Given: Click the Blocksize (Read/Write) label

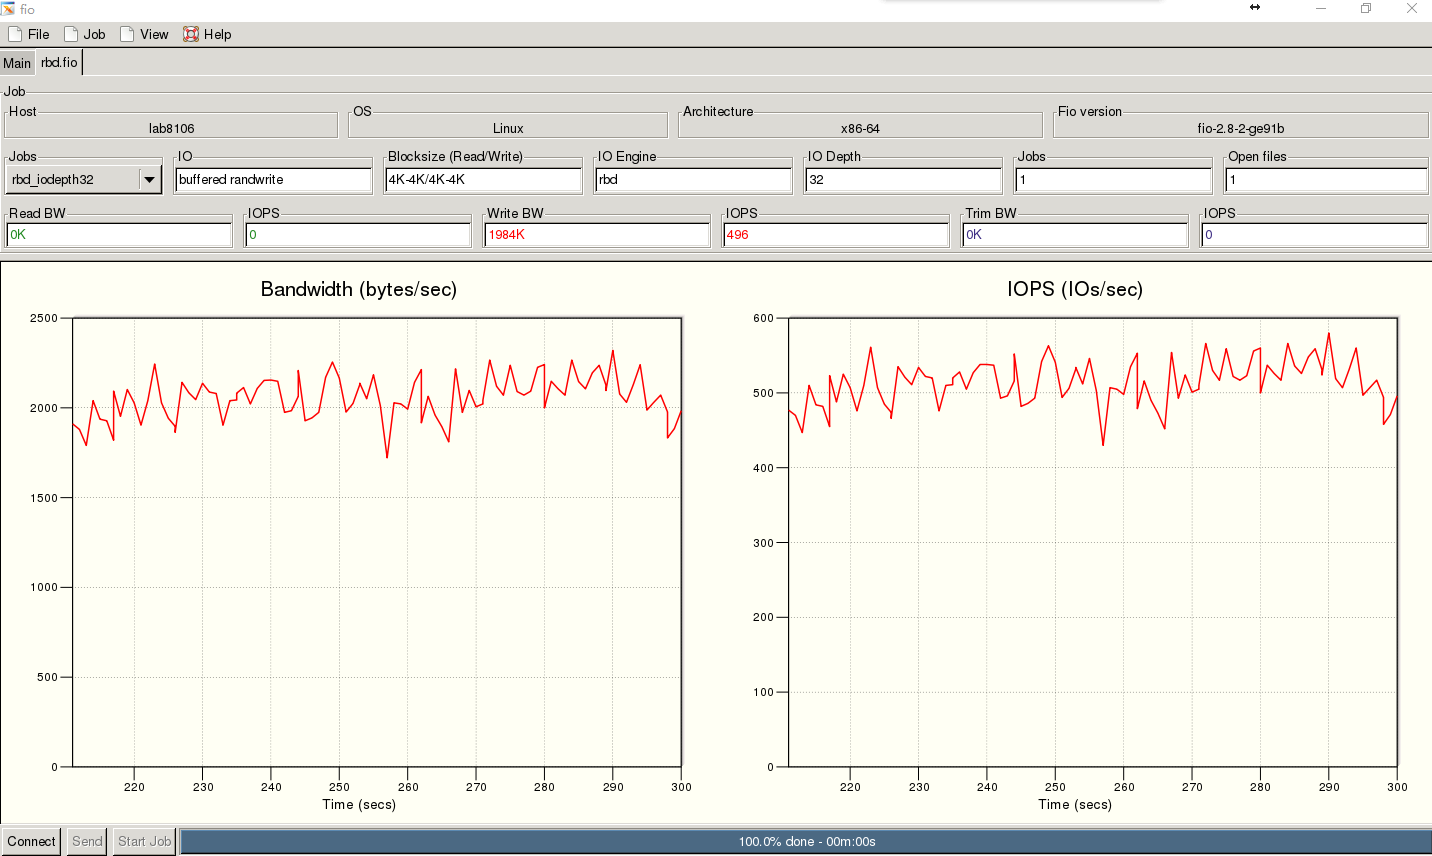Looking at the screenshot, I should pyautogui.click(x=455, y=156).
